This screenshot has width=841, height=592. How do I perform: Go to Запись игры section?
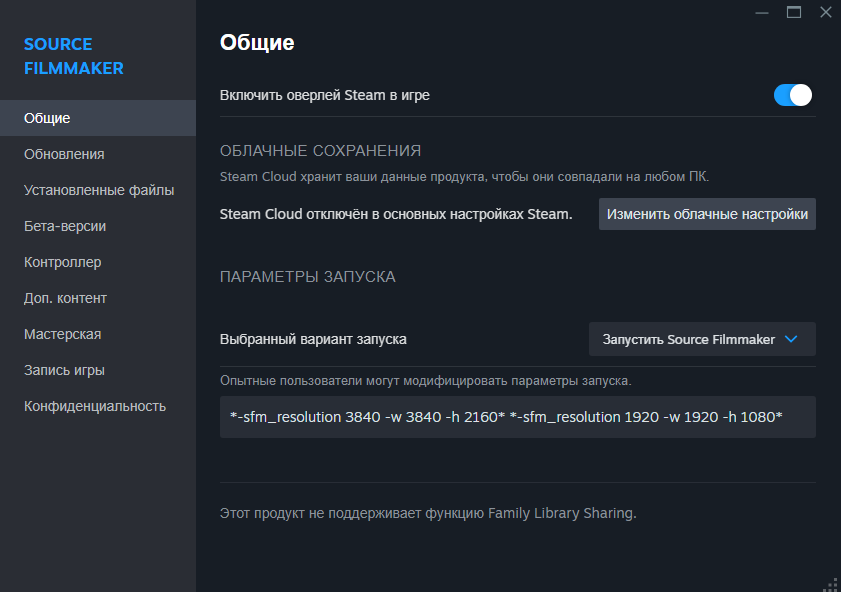tap(98, 369)
